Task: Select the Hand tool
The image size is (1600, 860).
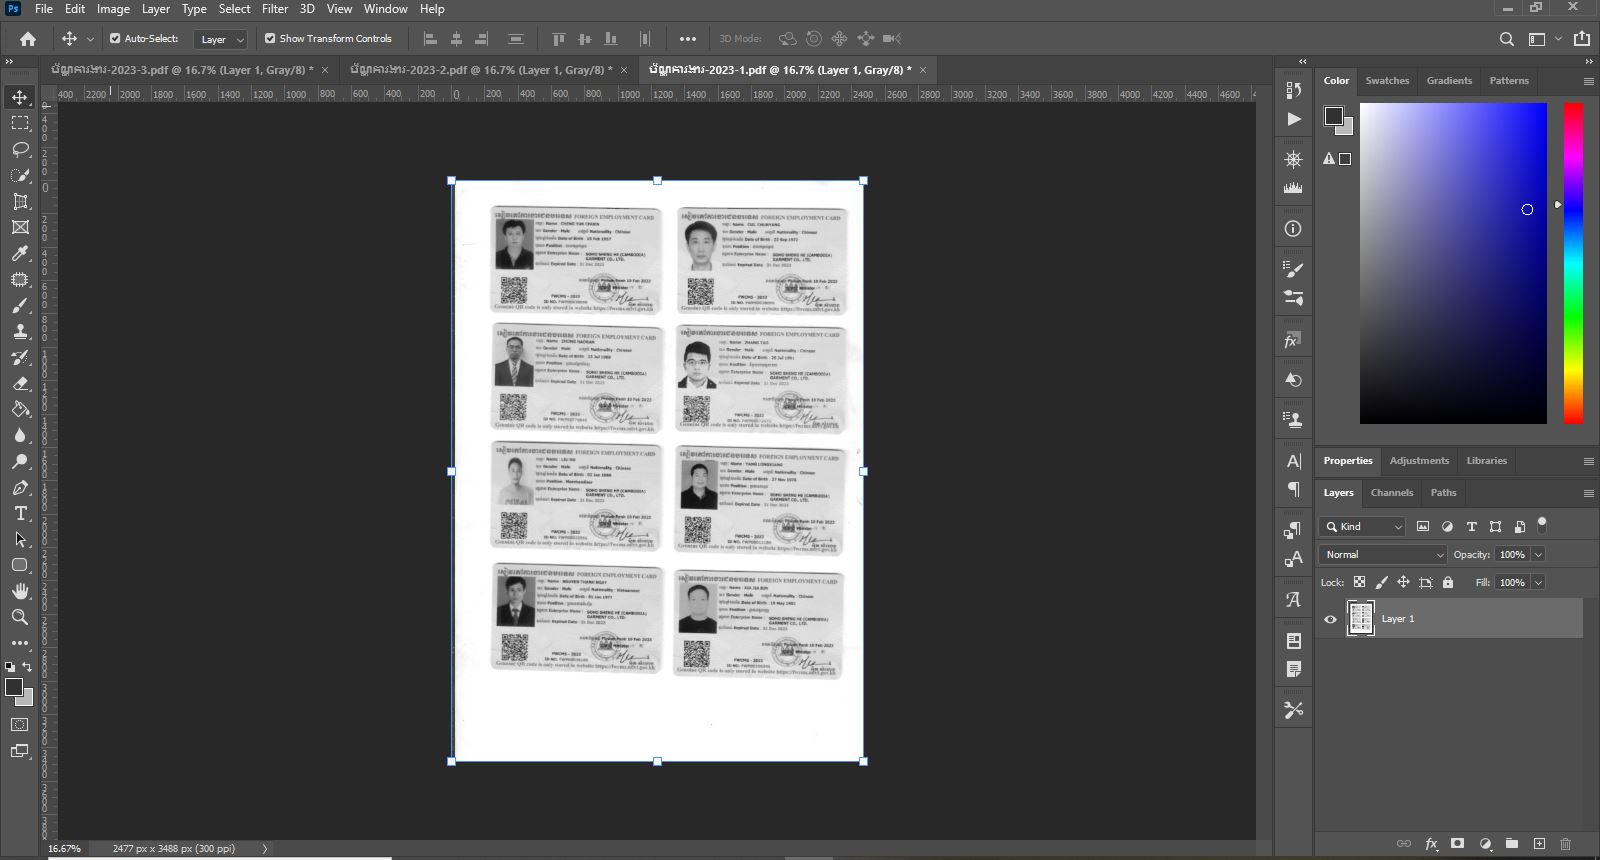Action: point(20,591)
